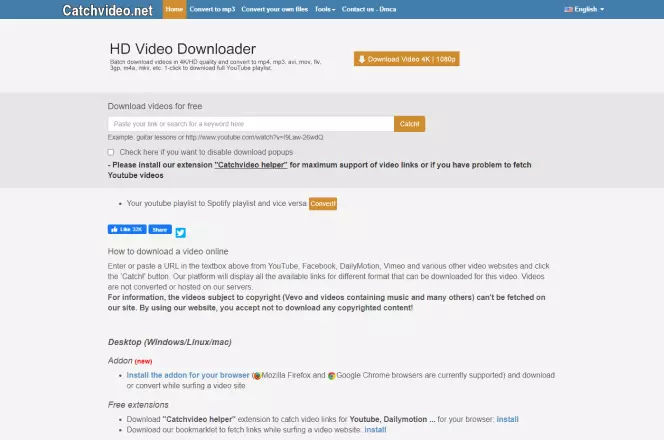Click the Desktop (Windows/Linux/mac) heading

[x=169, y=342]
